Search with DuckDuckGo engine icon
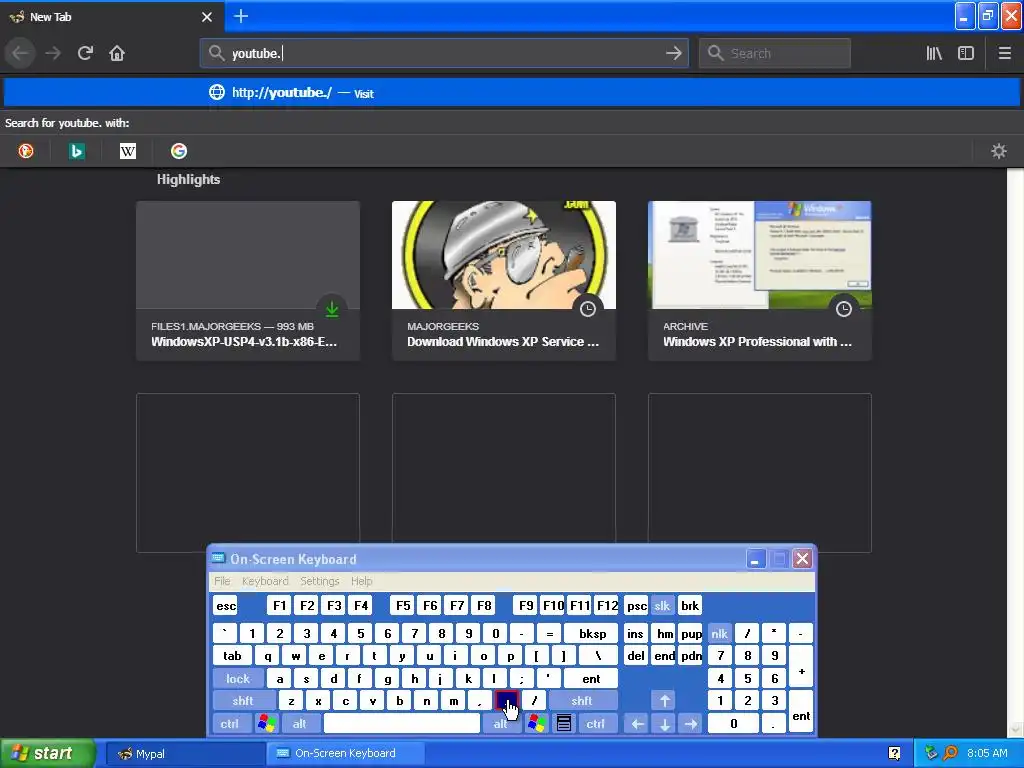 [25, 152]
